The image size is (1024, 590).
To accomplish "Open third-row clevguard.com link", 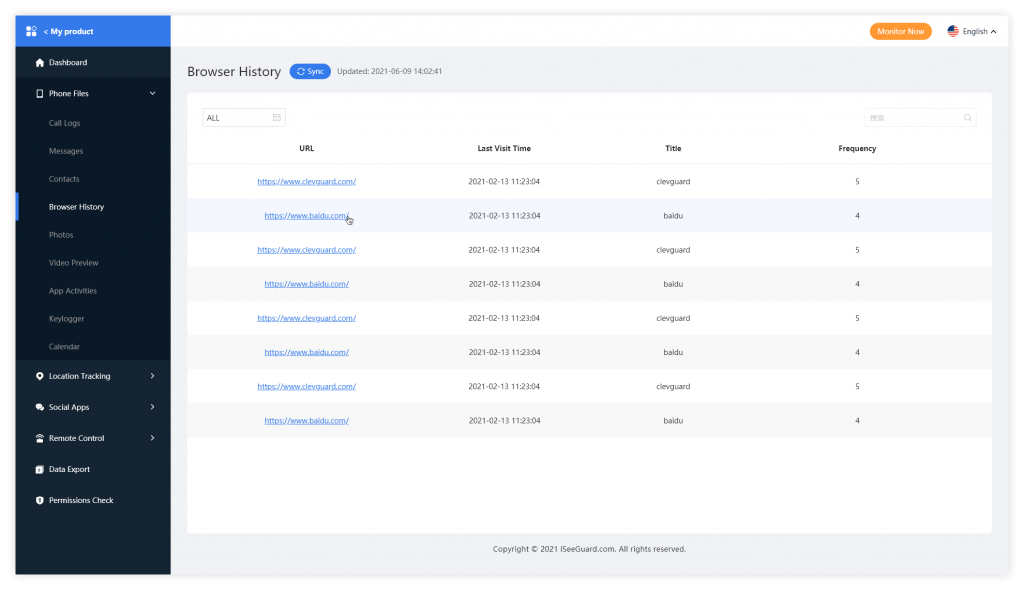I will 306,250.
